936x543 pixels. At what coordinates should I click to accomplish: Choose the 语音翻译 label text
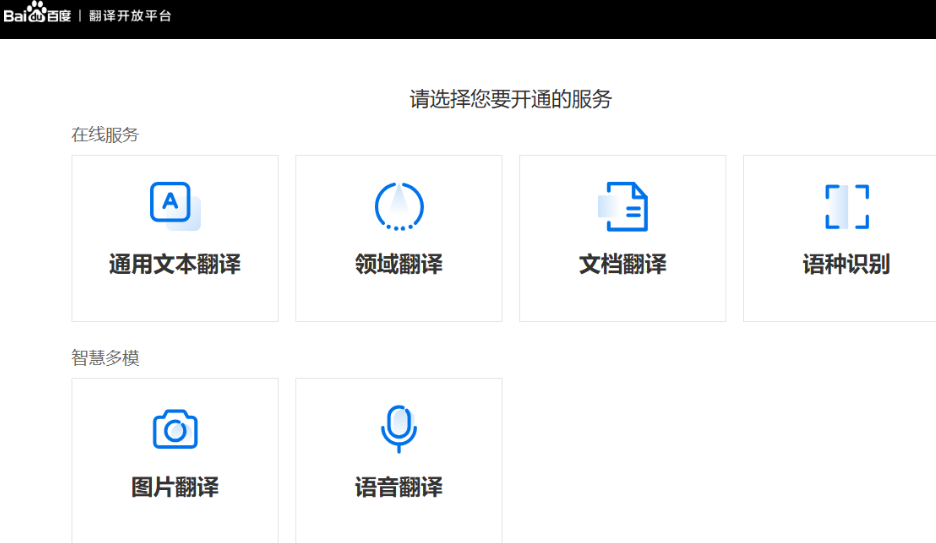coord(399,488)
